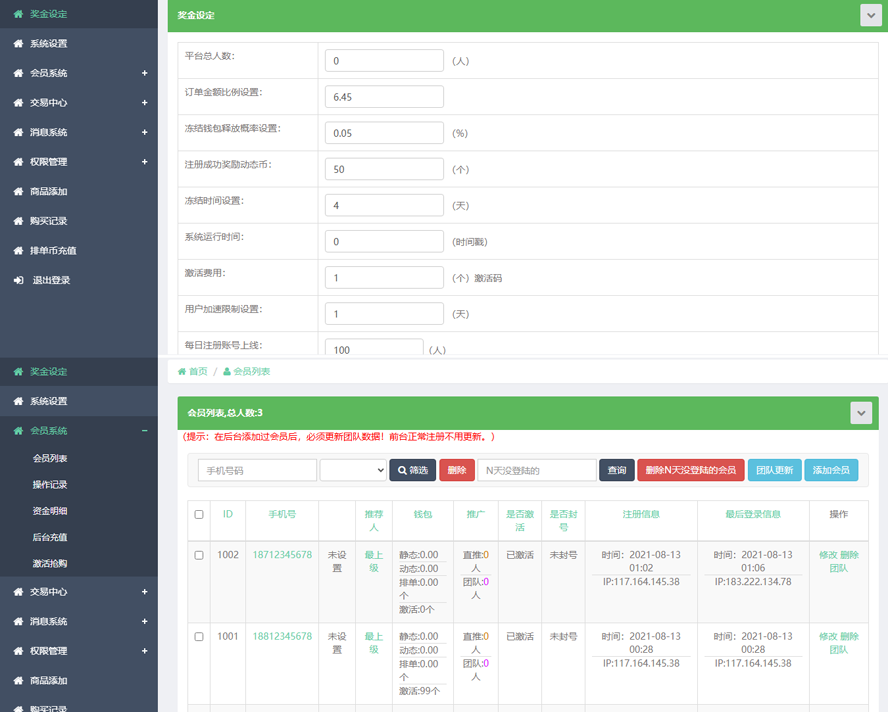Click the user icon before 会员列表 breadcrumb
This screenshot has width=888, height=712.
point(227,372)
